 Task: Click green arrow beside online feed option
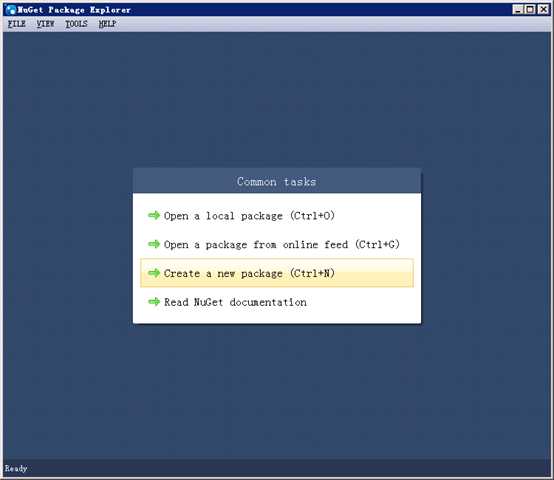point(154,244)
